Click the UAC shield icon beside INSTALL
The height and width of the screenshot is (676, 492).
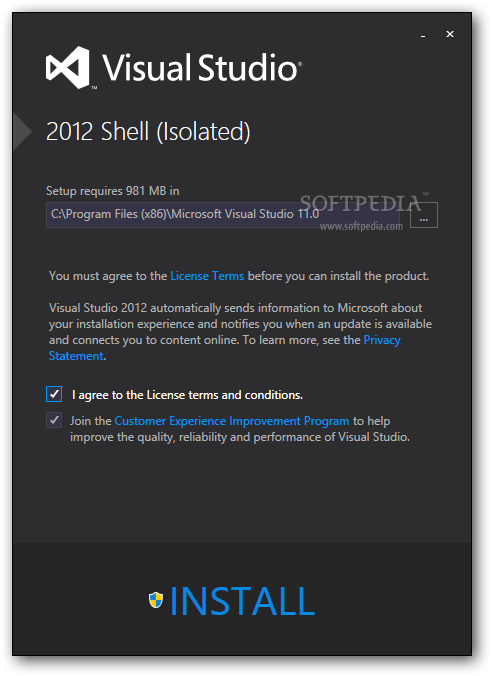(156, 600)
